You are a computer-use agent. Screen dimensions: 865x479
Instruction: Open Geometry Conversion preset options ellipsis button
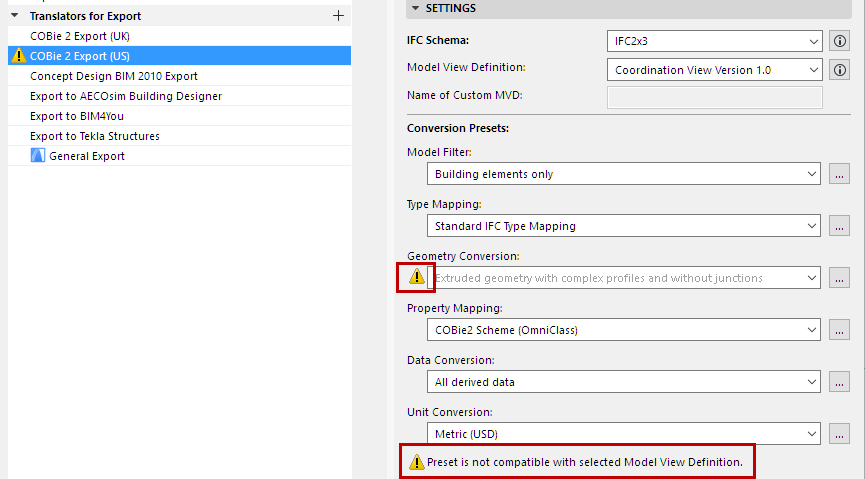pos(840,278)
